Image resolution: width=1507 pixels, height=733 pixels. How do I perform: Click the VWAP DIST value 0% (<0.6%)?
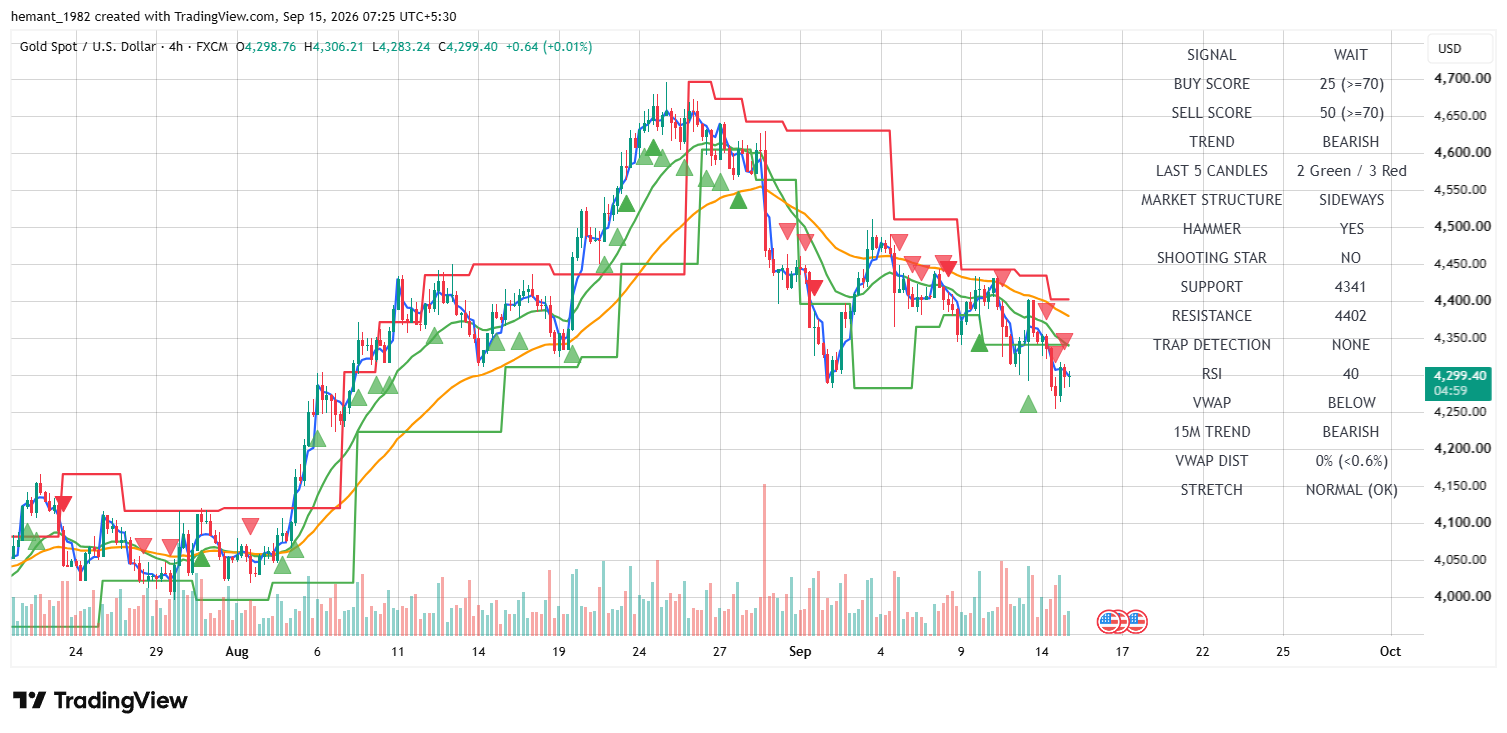click(x=1351, y=461)
